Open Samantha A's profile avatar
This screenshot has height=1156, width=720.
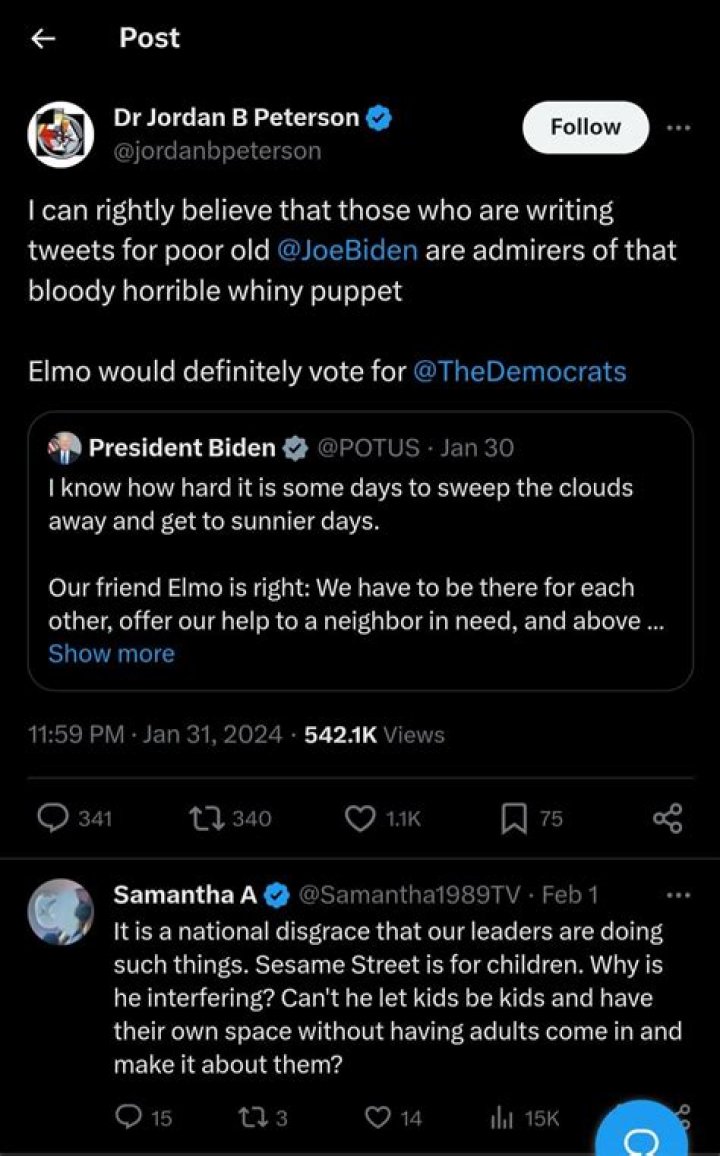pyautogui.click(x=60, y=912)
